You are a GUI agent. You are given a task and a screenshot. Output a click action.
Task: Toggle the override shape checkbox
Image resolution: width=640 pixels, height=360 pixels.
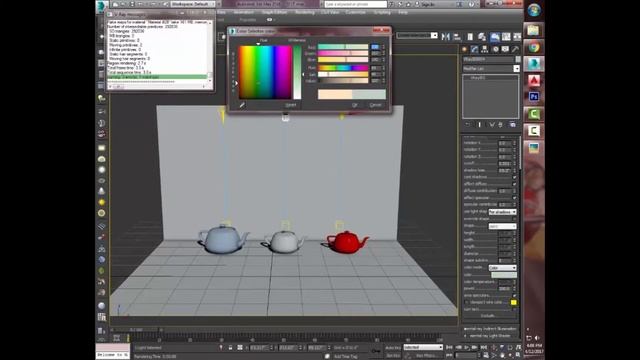514,219
